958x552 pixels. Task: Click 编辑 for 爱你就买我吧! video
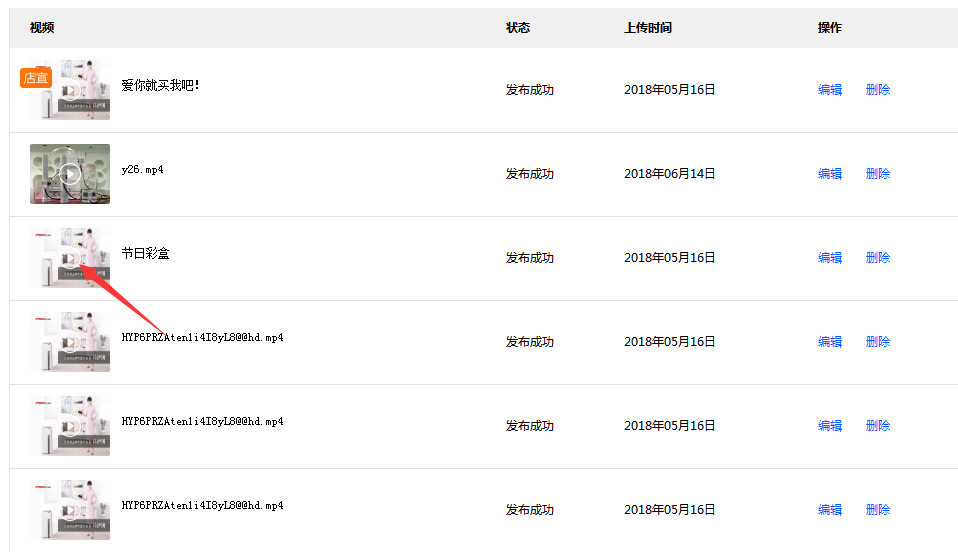830,90
